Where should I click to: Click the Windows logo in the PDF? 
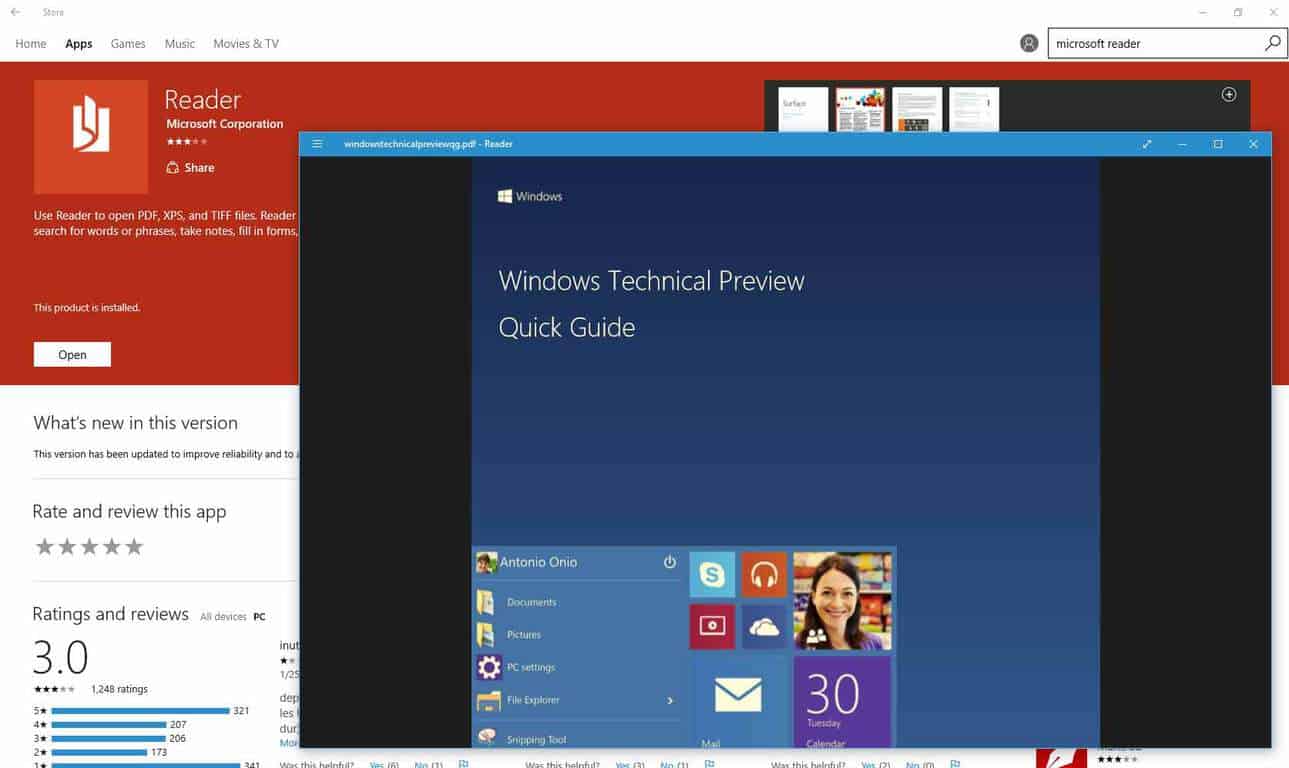tap(505, 196)
